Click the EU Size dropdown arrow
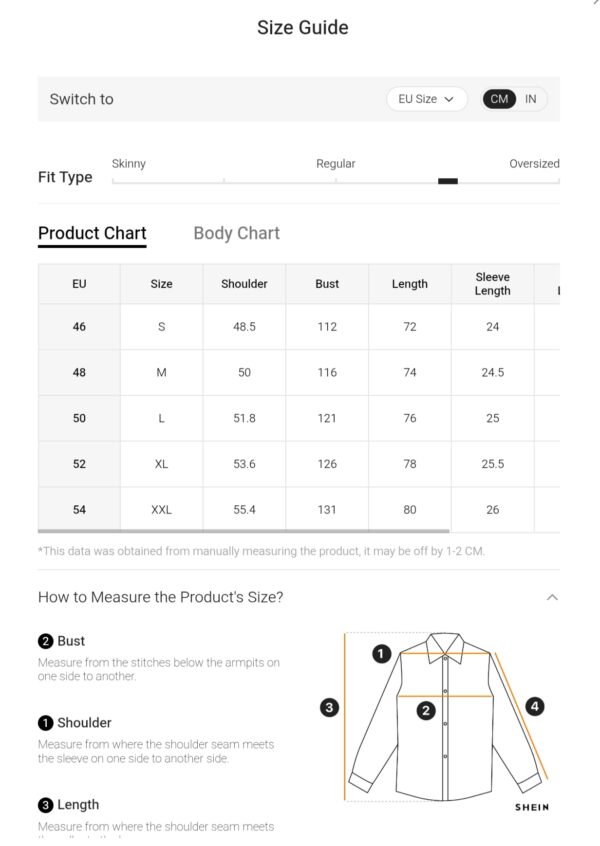The width and height of the screenshot is (600, 846). [449, 99]
